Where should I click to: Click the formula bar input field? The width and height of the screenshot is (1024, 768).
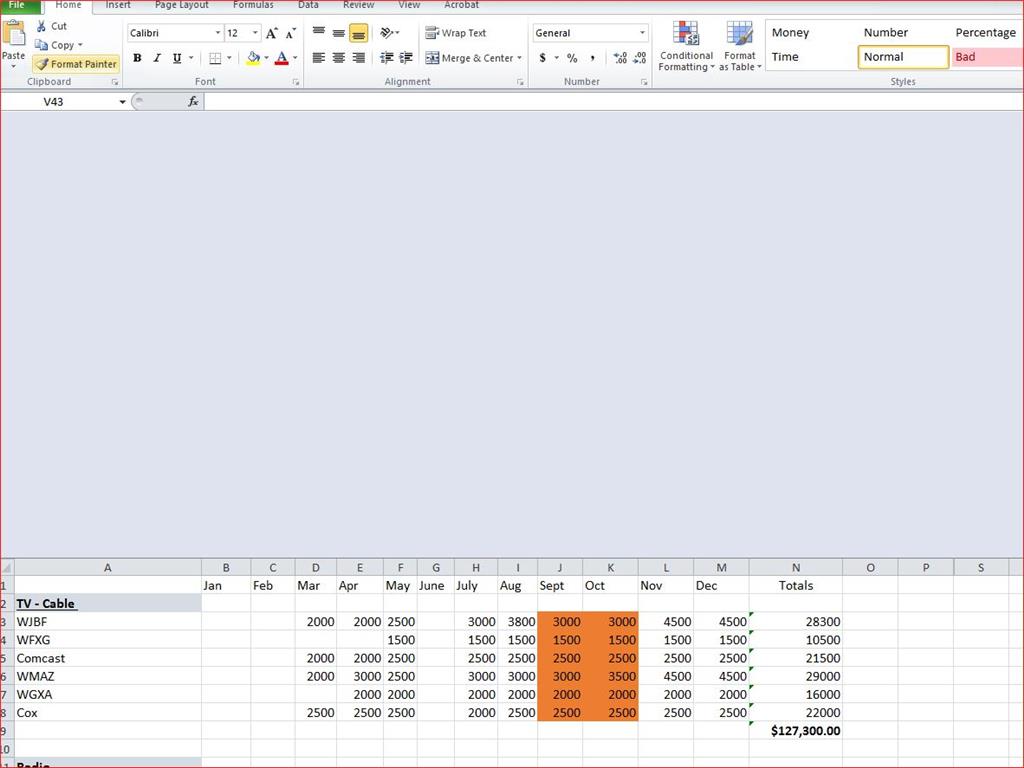pos(613,101)
